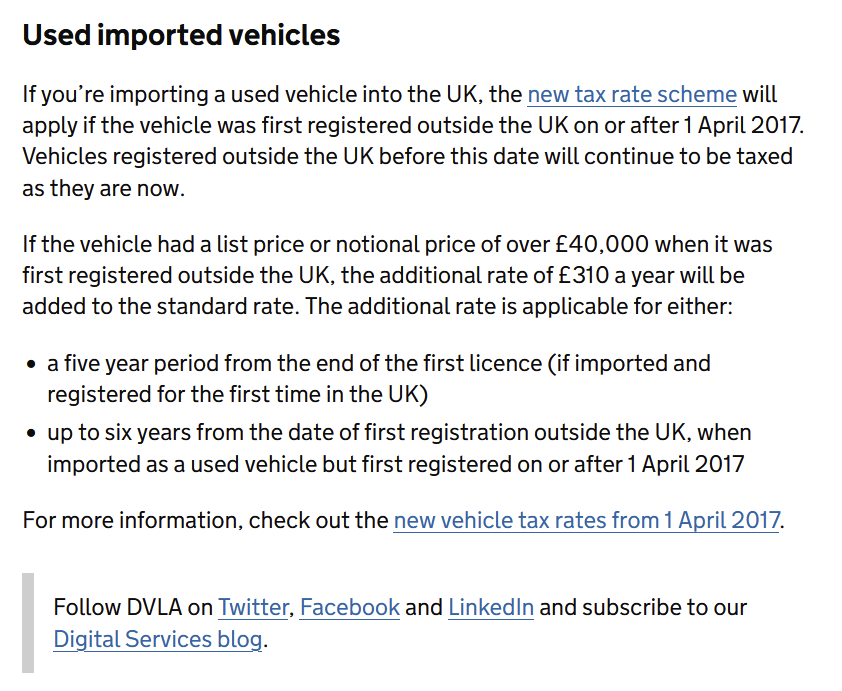Click the bullet dot before five year period

[32, 364]
